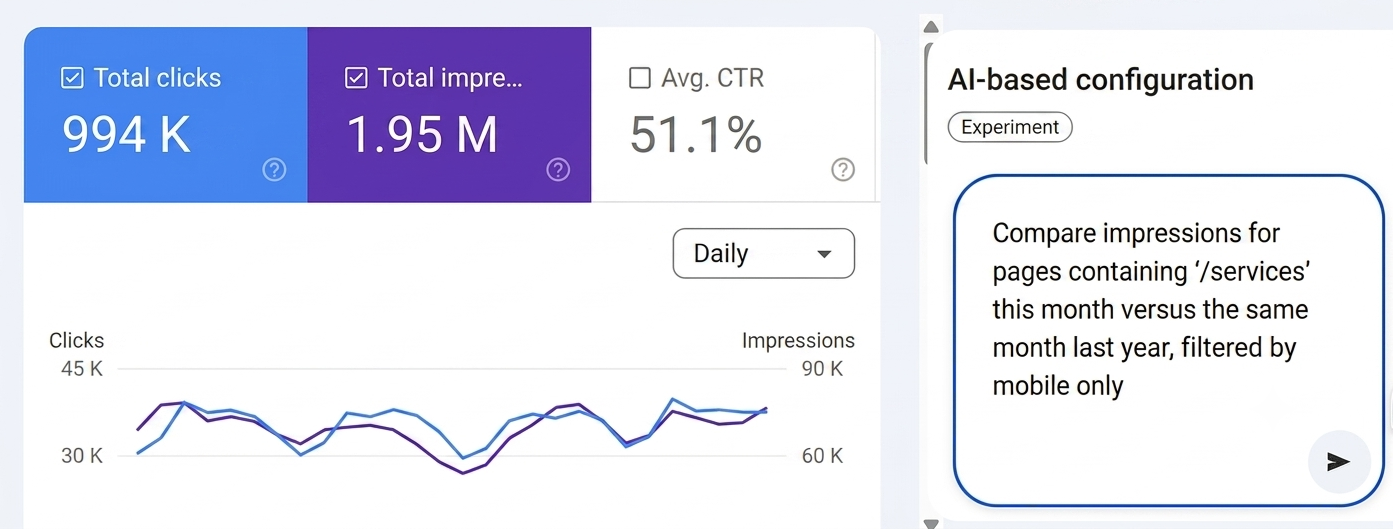This screenshot has width=1393, height=529.
Task: Enable the Avg. CTR checkbox
Action: tap(640, 78)
